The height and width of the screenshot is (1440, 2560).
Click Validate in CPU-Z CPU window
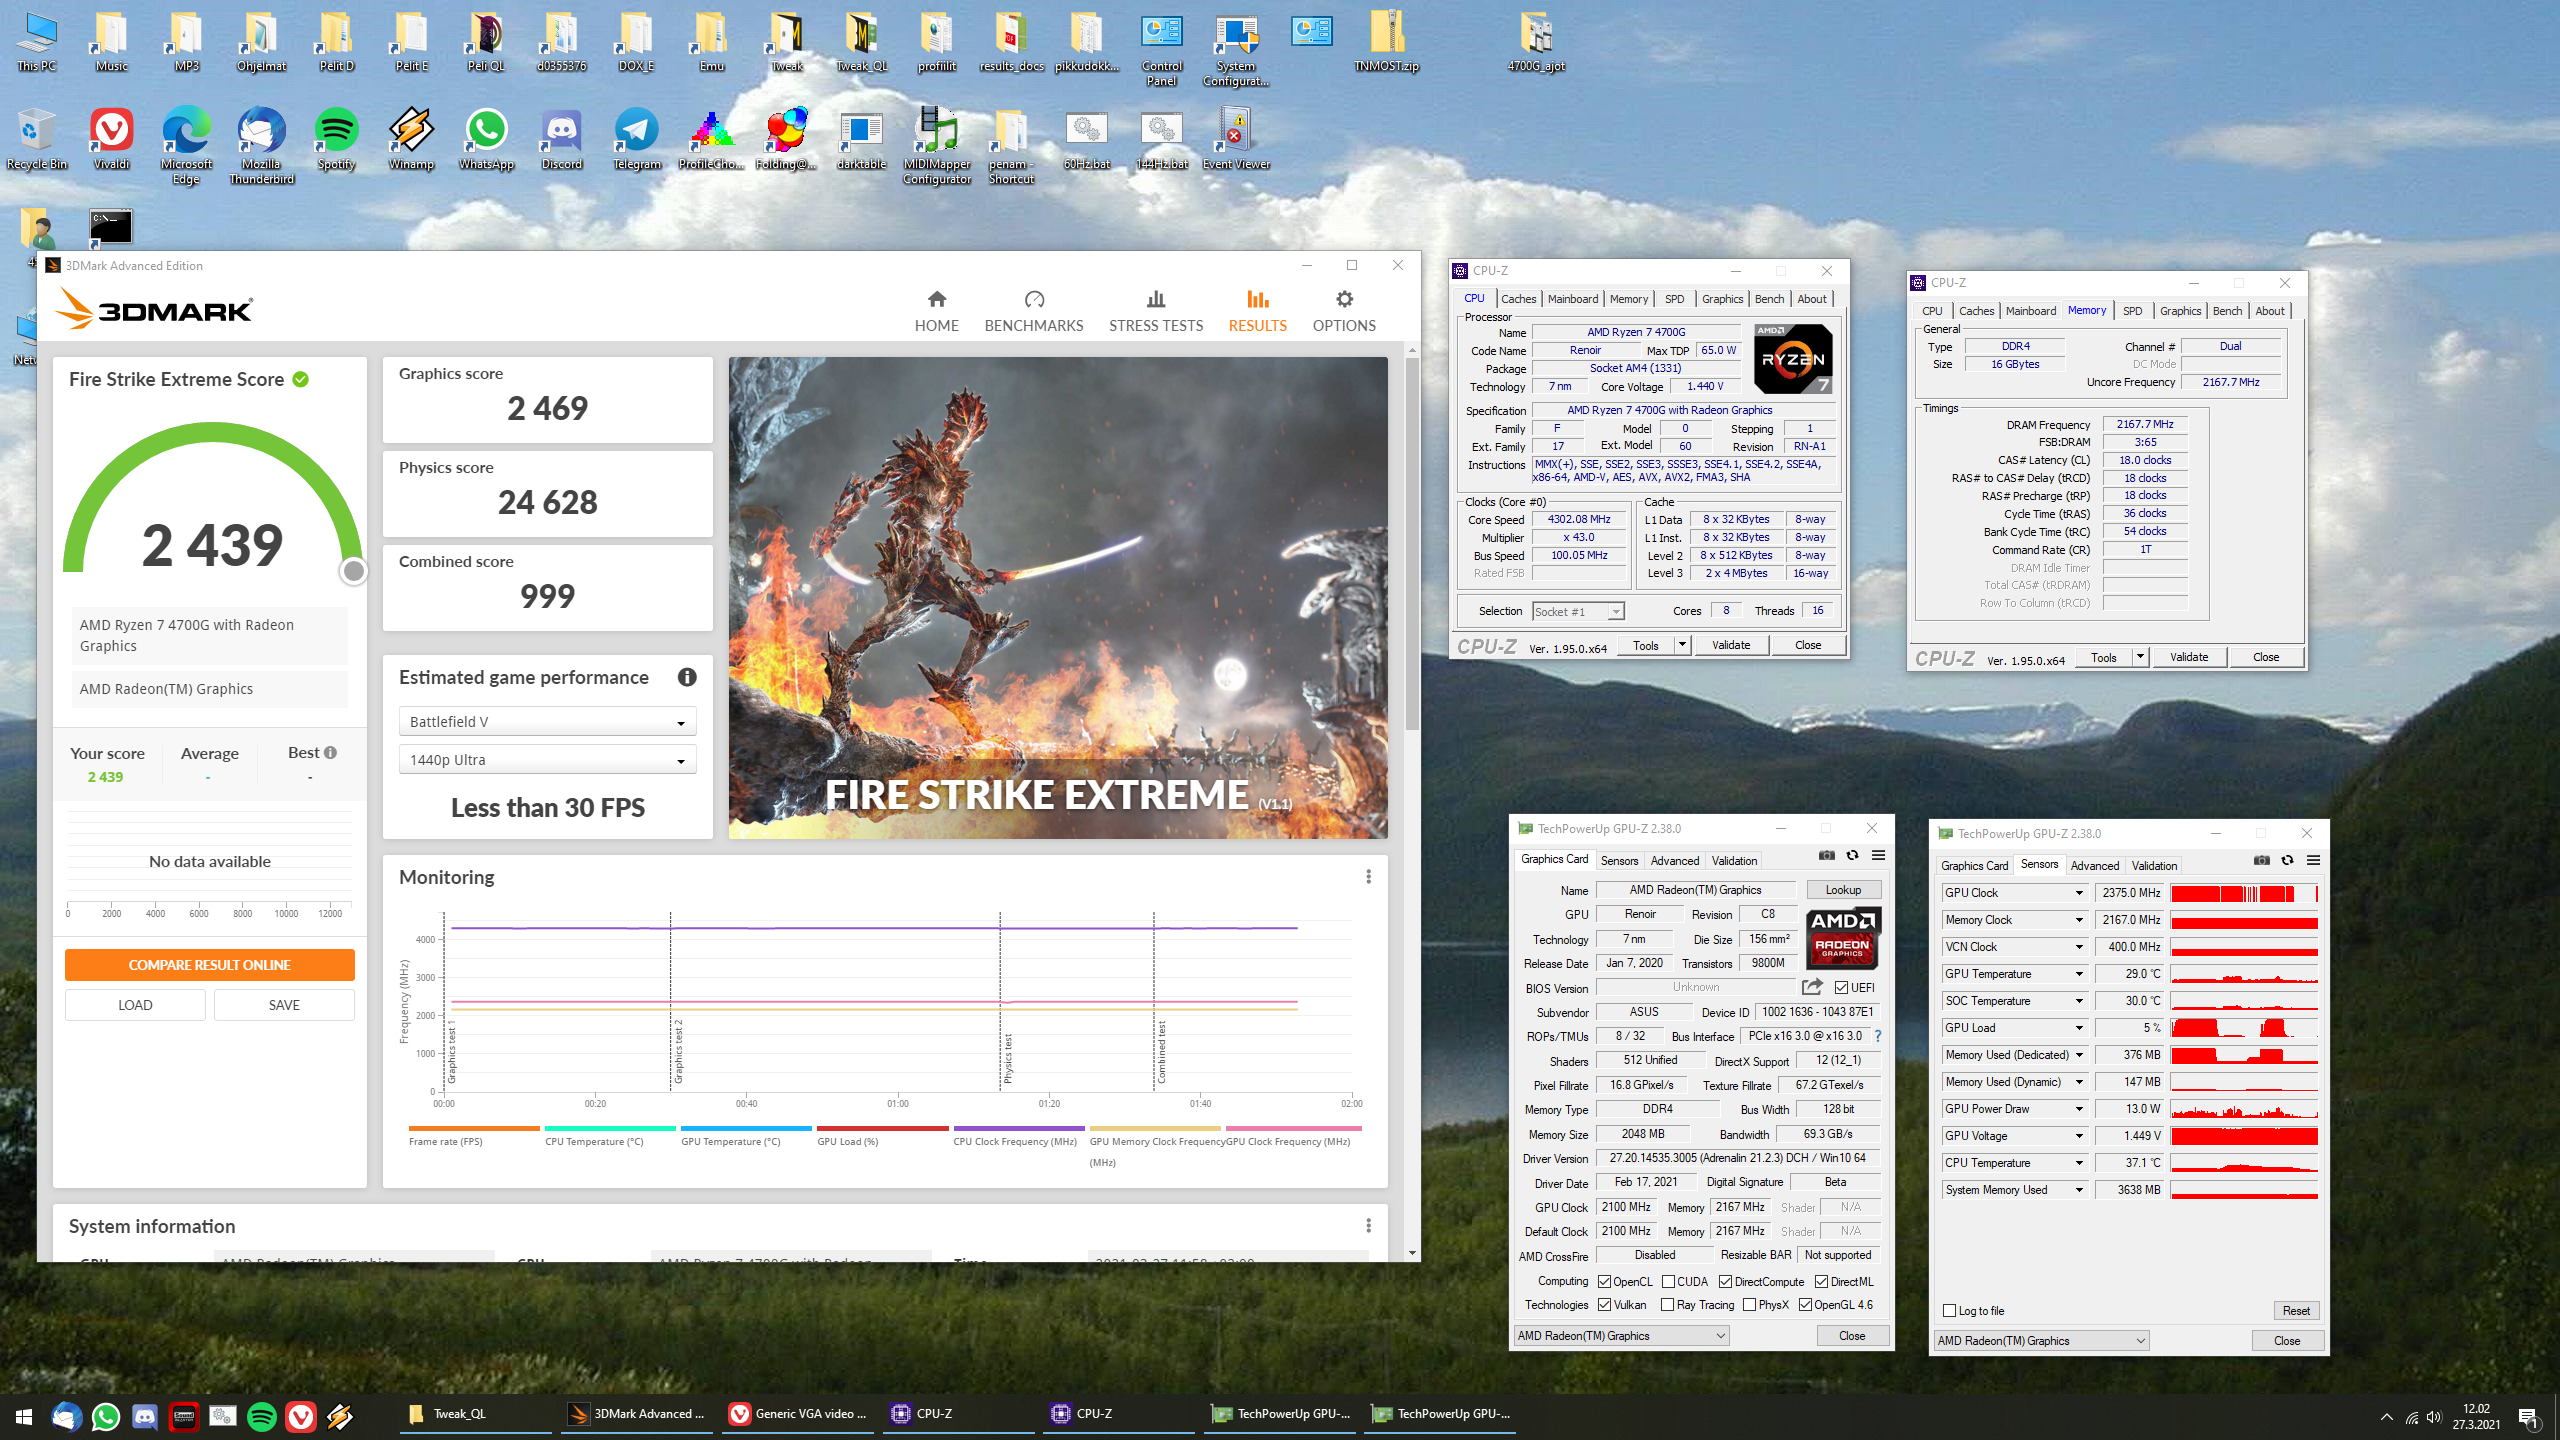(1730, 645)
